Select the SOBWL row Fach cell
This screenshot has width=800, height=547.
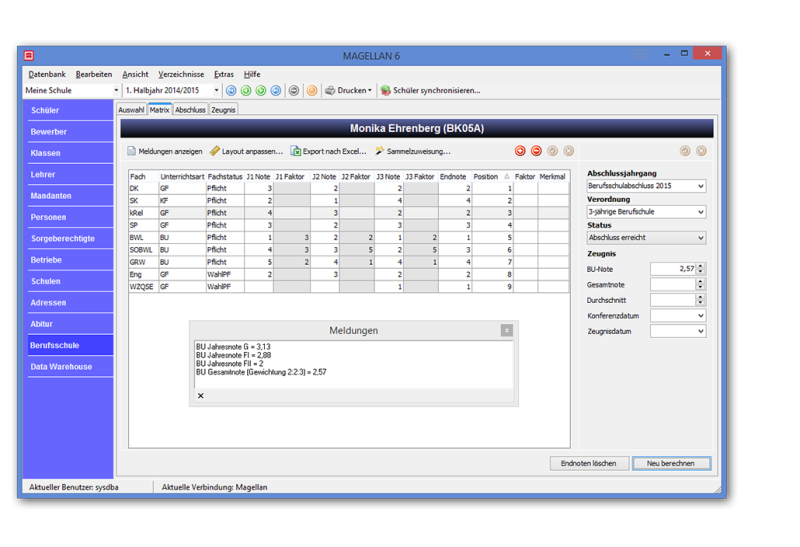[x=143, y=250]
